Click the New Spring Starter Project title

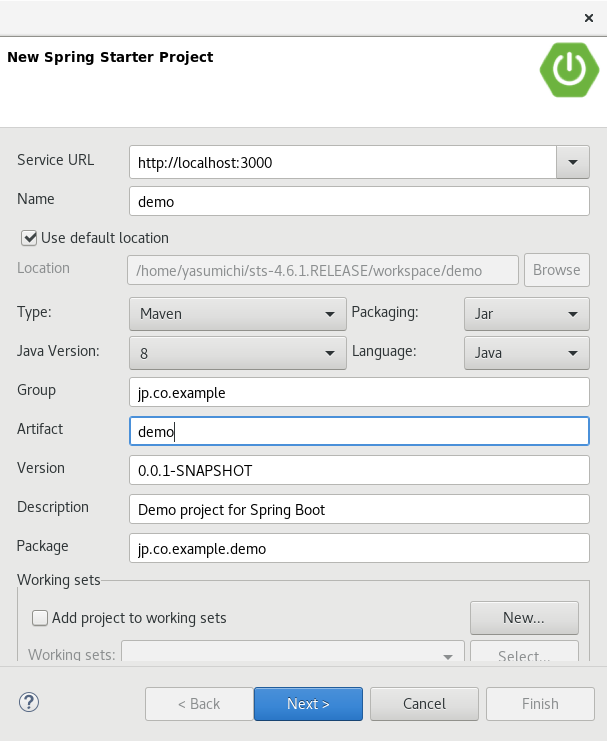110,57
